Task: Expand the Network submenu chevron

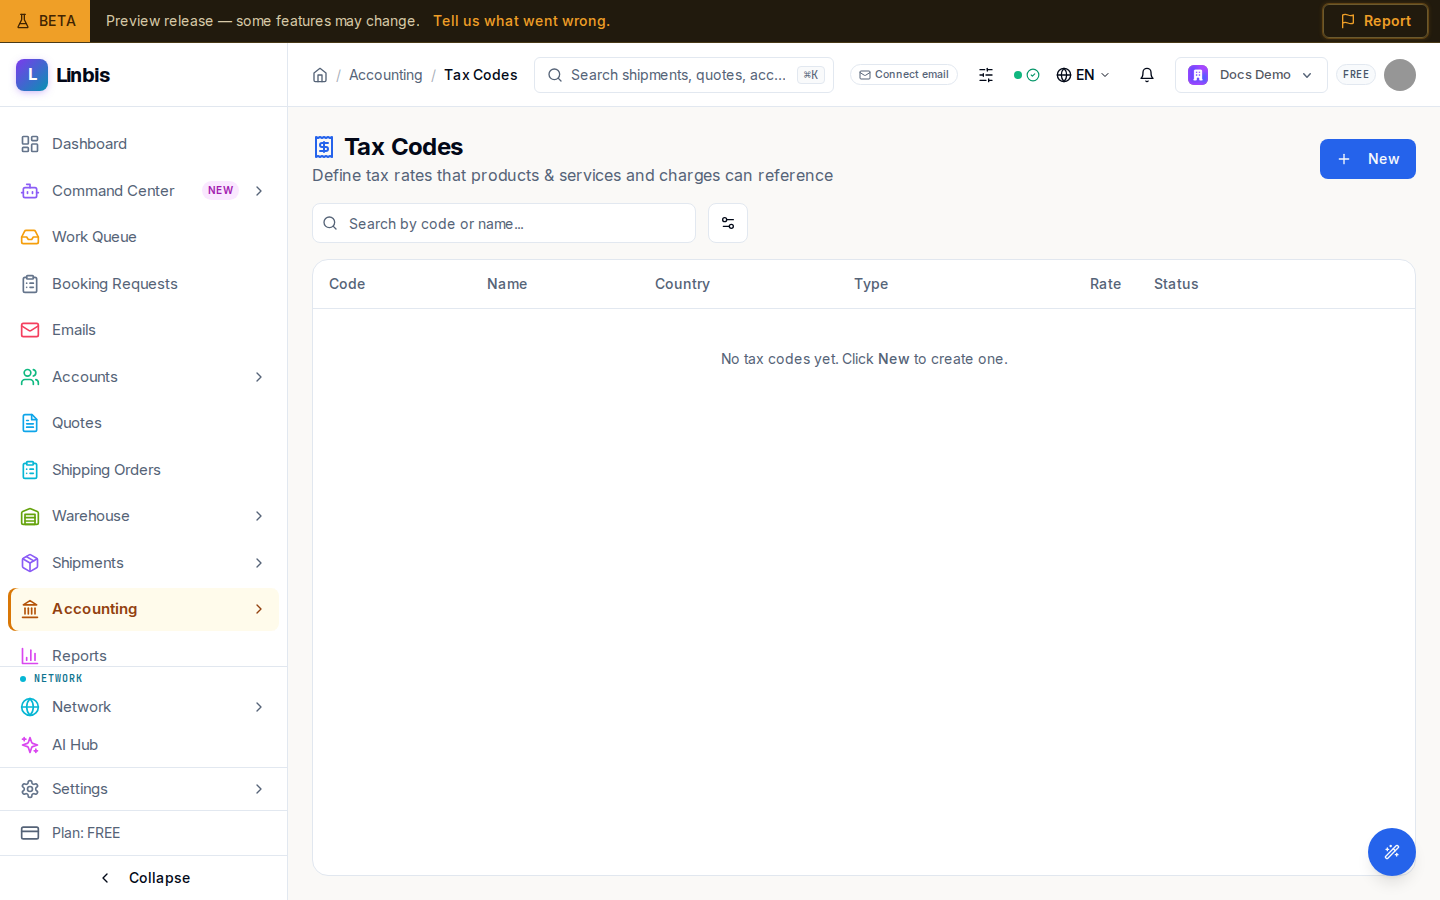Action: [259, 707]
